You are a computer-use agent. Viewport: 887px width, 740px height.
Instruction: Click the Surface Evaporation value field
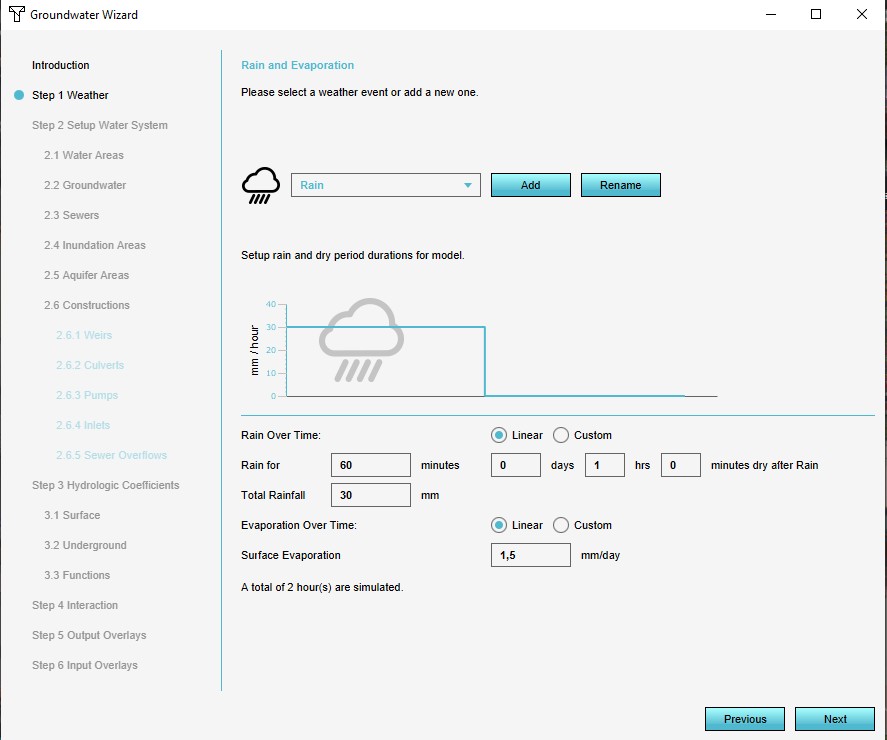tap(530, 555)
